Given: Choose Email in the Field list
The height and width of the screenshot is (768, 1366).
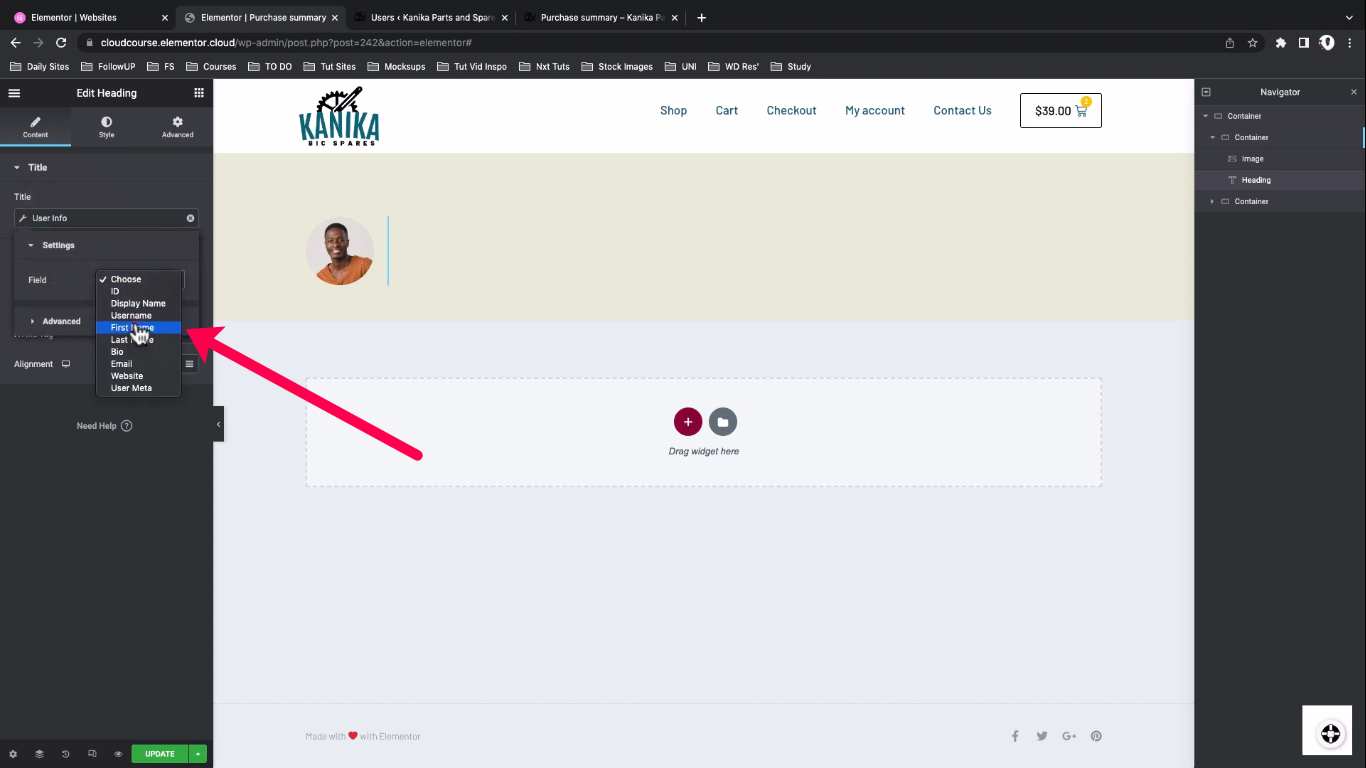Looking at the screenshot, I should (x=139, y=364).
